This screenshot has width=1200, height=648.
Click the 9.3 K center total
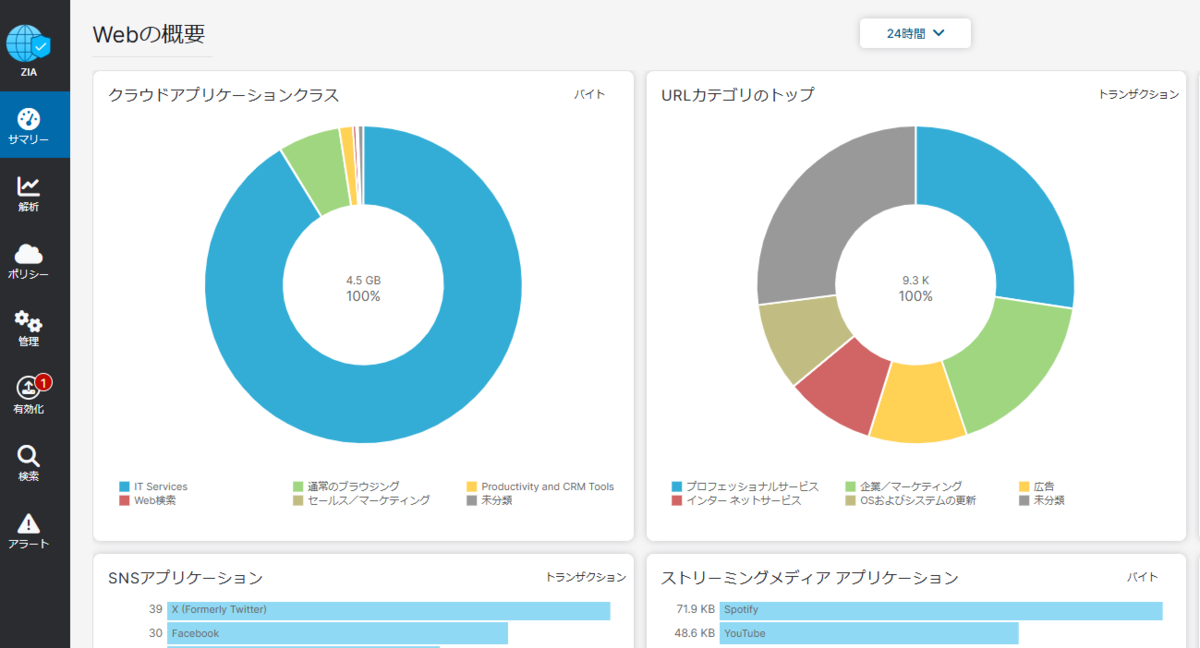coord(916,280)
